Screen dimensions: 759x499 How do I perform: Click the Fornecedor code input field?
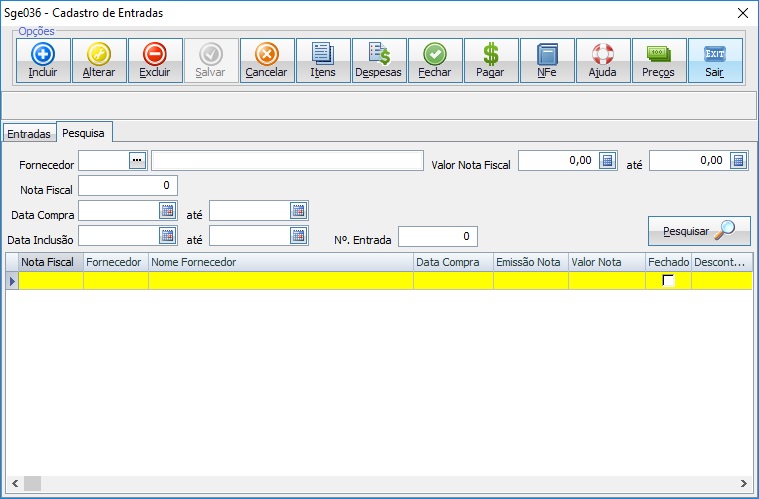point(104,160)
